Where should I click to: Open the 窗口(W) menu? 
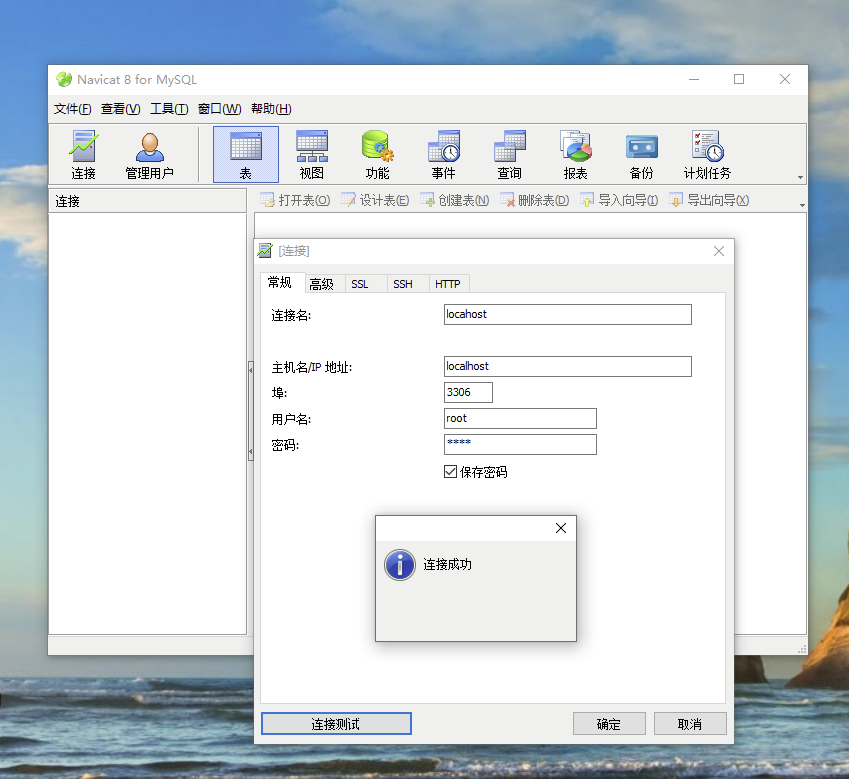point(219,109)
